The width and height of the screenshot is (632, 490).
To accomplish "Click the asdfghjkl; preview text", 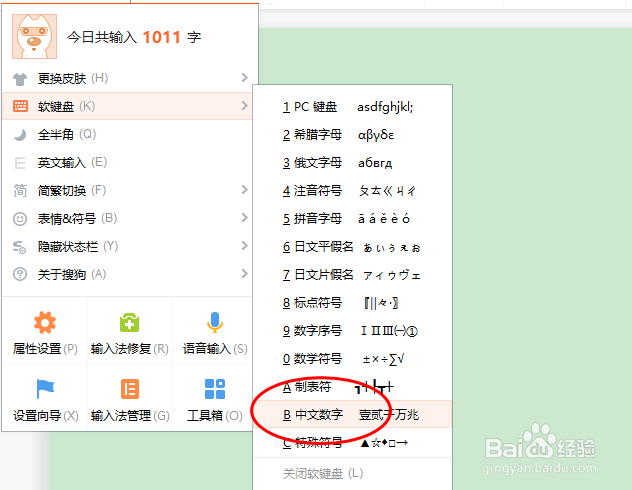I will tap(385, 107).
